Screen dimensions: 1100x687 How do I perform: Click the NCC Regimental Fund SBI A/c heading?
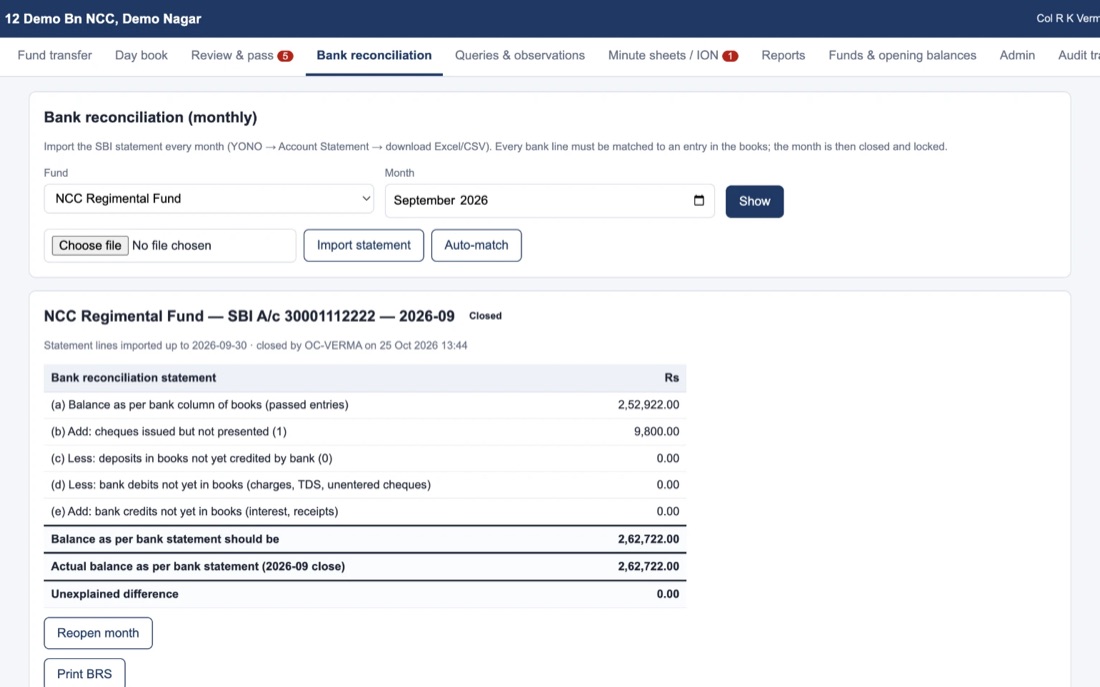click(249, 316)
